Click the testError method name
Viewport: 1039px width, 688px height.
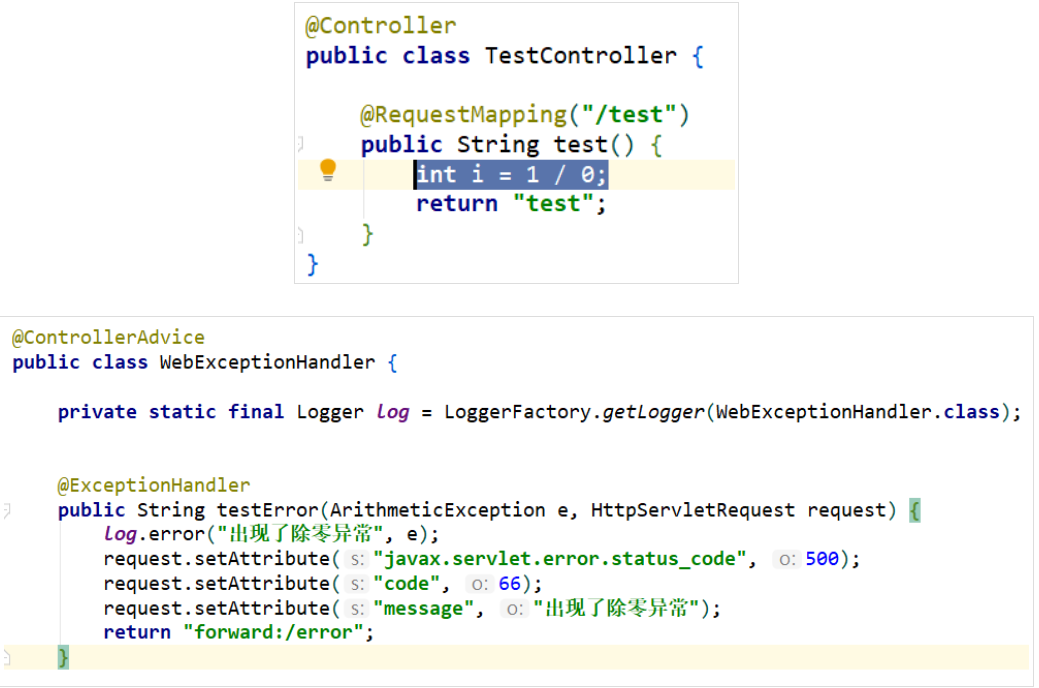point(268,510)
